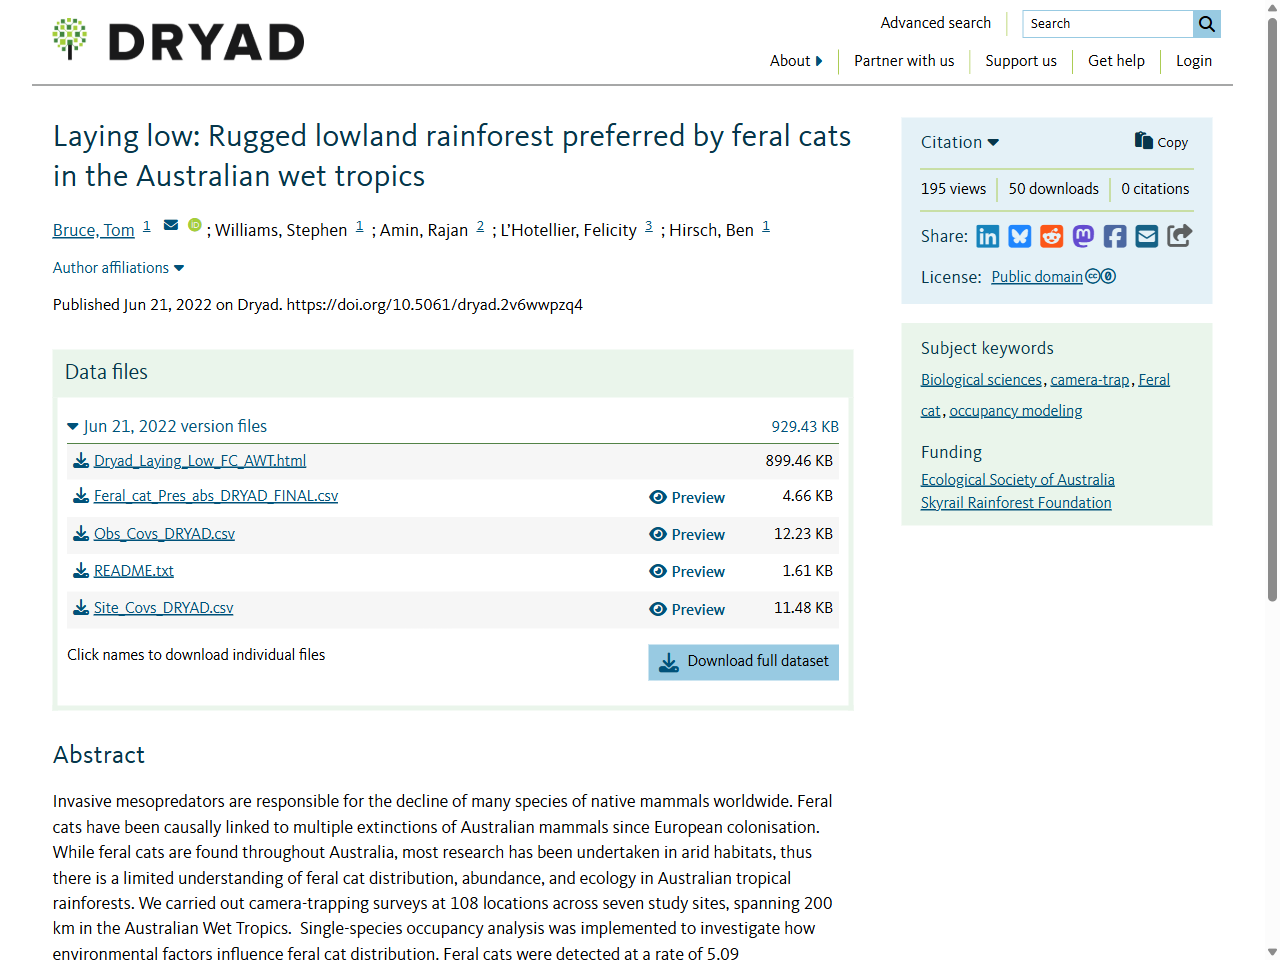Copy the citation
Viewport: 1280px width, 960px height.
(x=1161, y=142)
